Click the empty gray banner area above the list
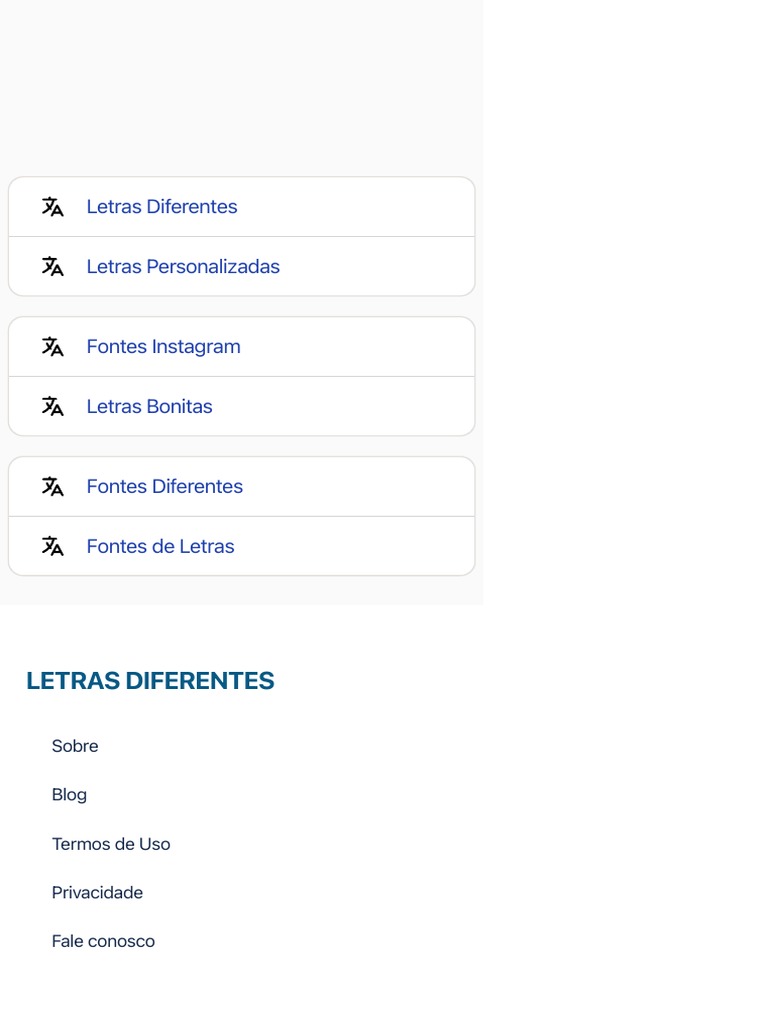768x1024 pixels. [242, 85]
